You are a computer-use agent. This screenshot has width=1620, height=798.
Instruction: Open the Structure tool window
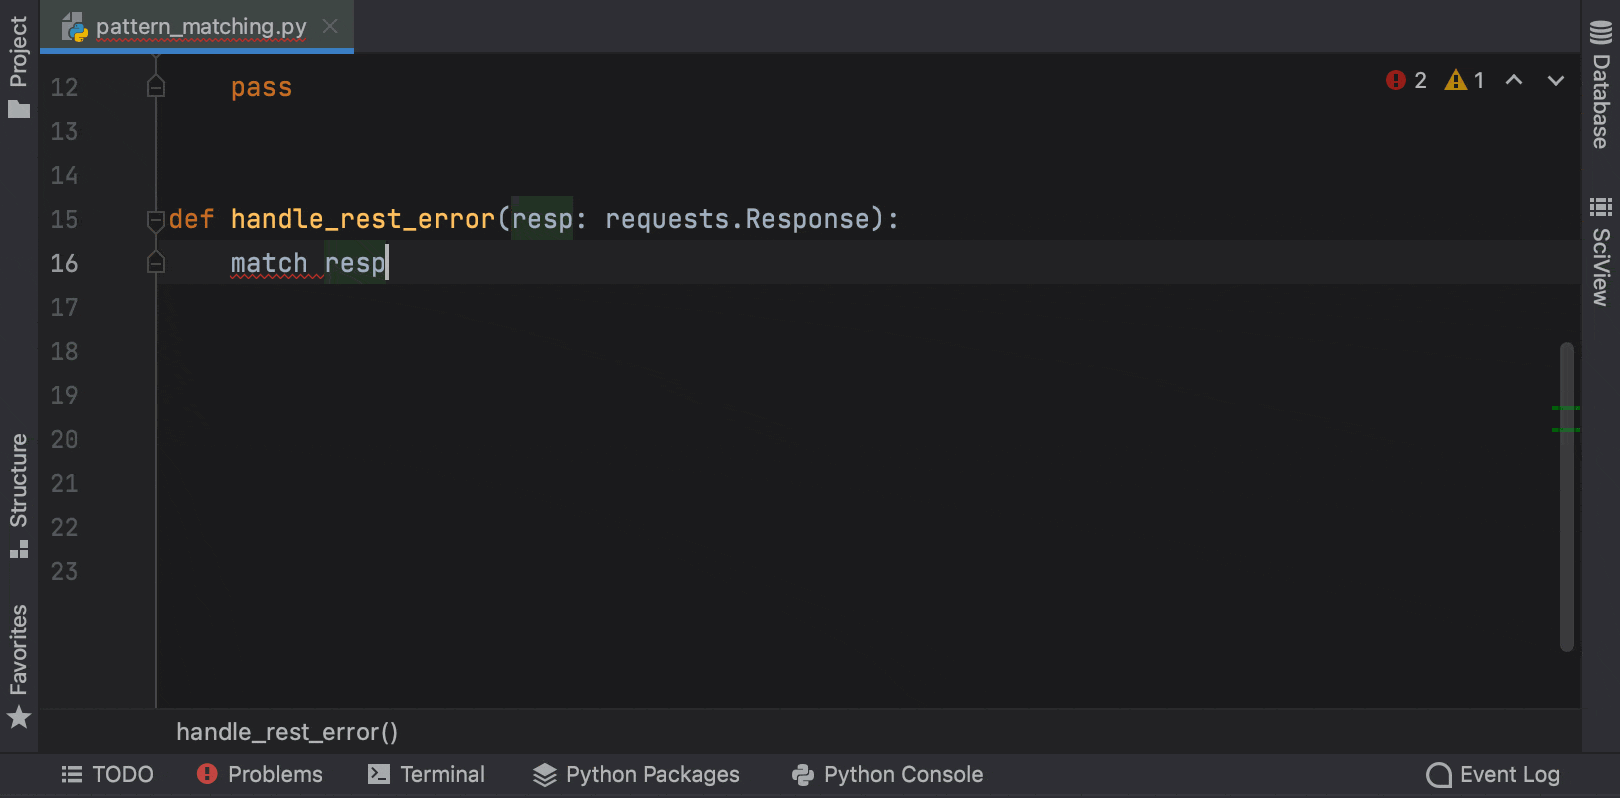pyautogui.click(x=18, y=495)
